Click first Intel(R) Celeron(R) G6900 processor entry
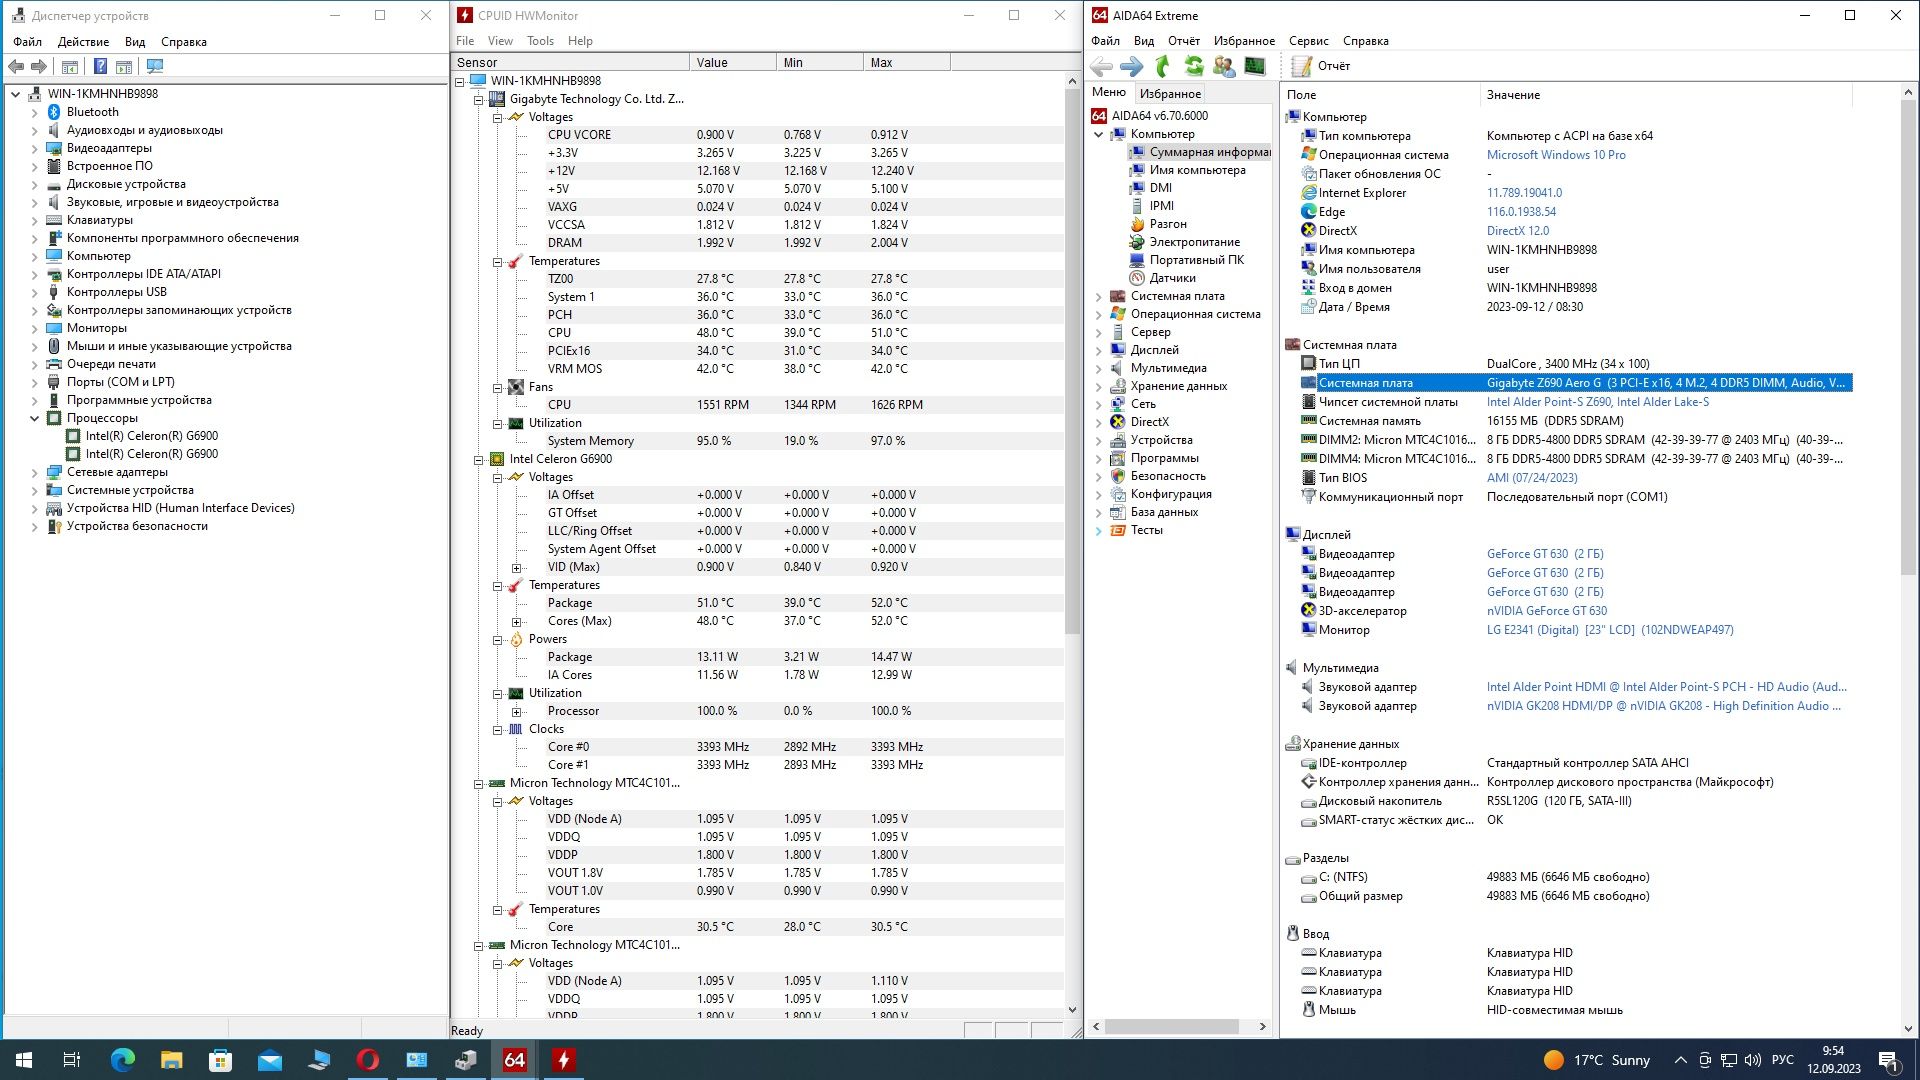The height and width of the screenshot is (1080, 1920). (x=151, y=436)
